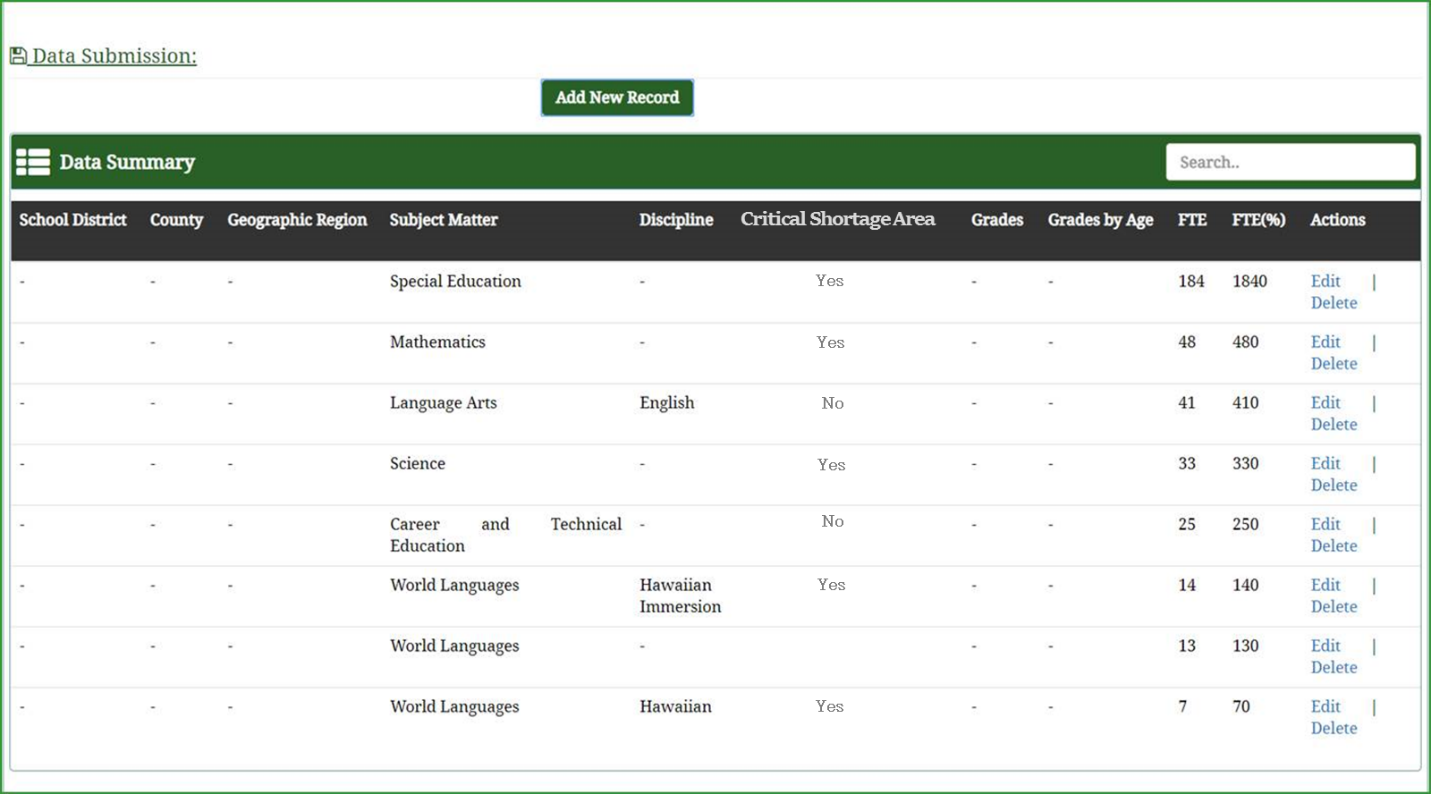Sort by the FTE(%) column header
The height and width of the screenshot is (794, 1431).
1258,220
